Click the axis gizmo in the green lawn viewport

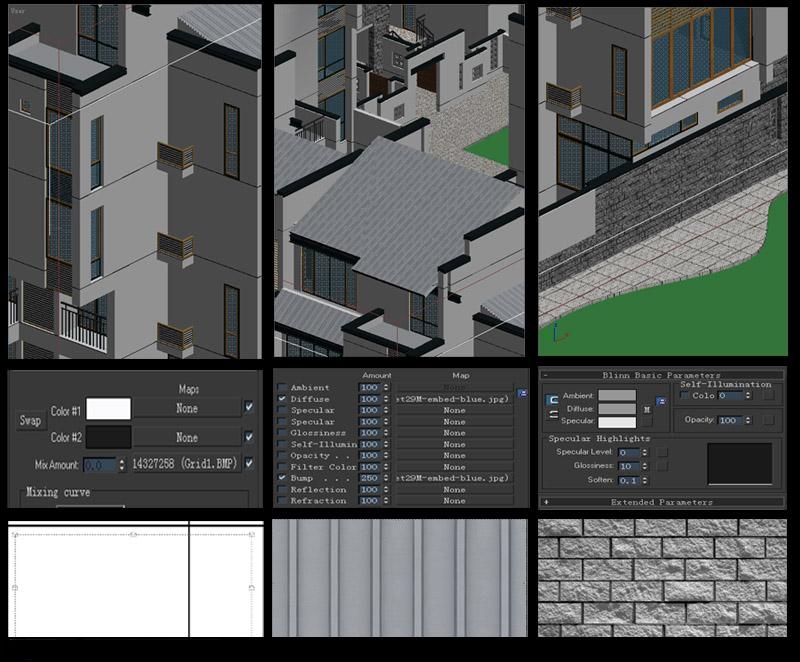[x=560, y=333]
